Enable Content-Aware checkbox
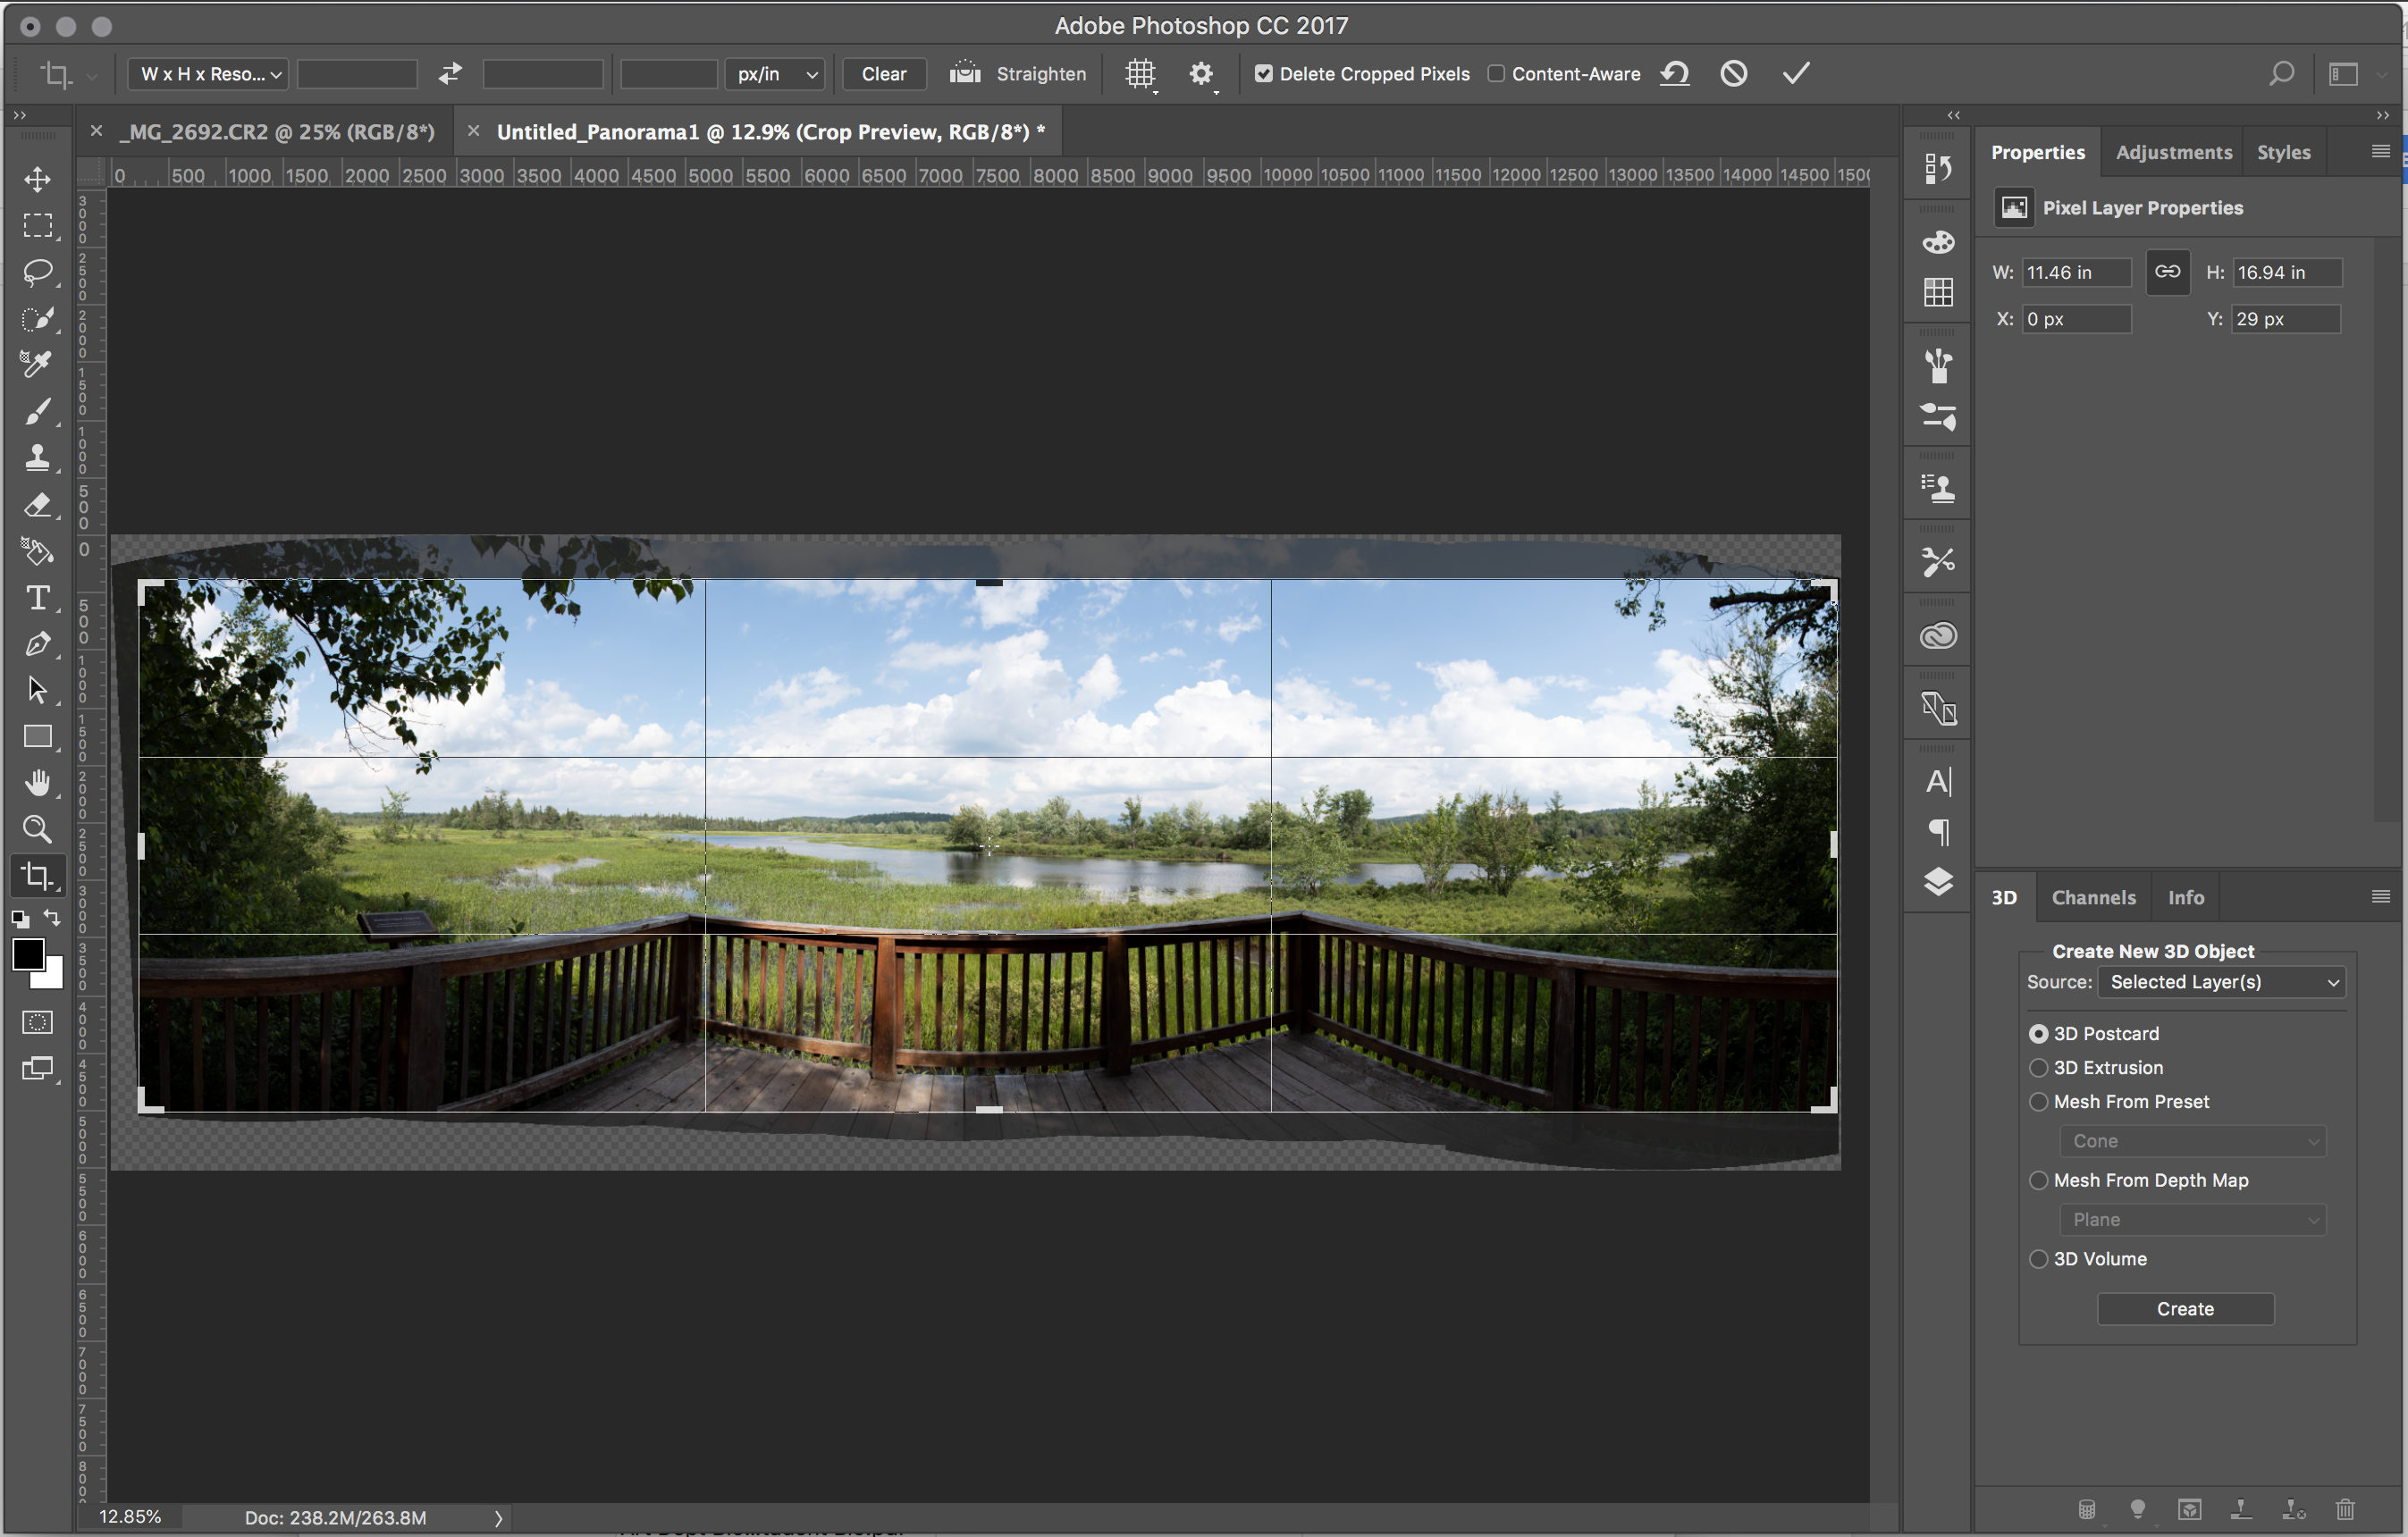The image size is (2408, 1537). (x=1496, y=74)
